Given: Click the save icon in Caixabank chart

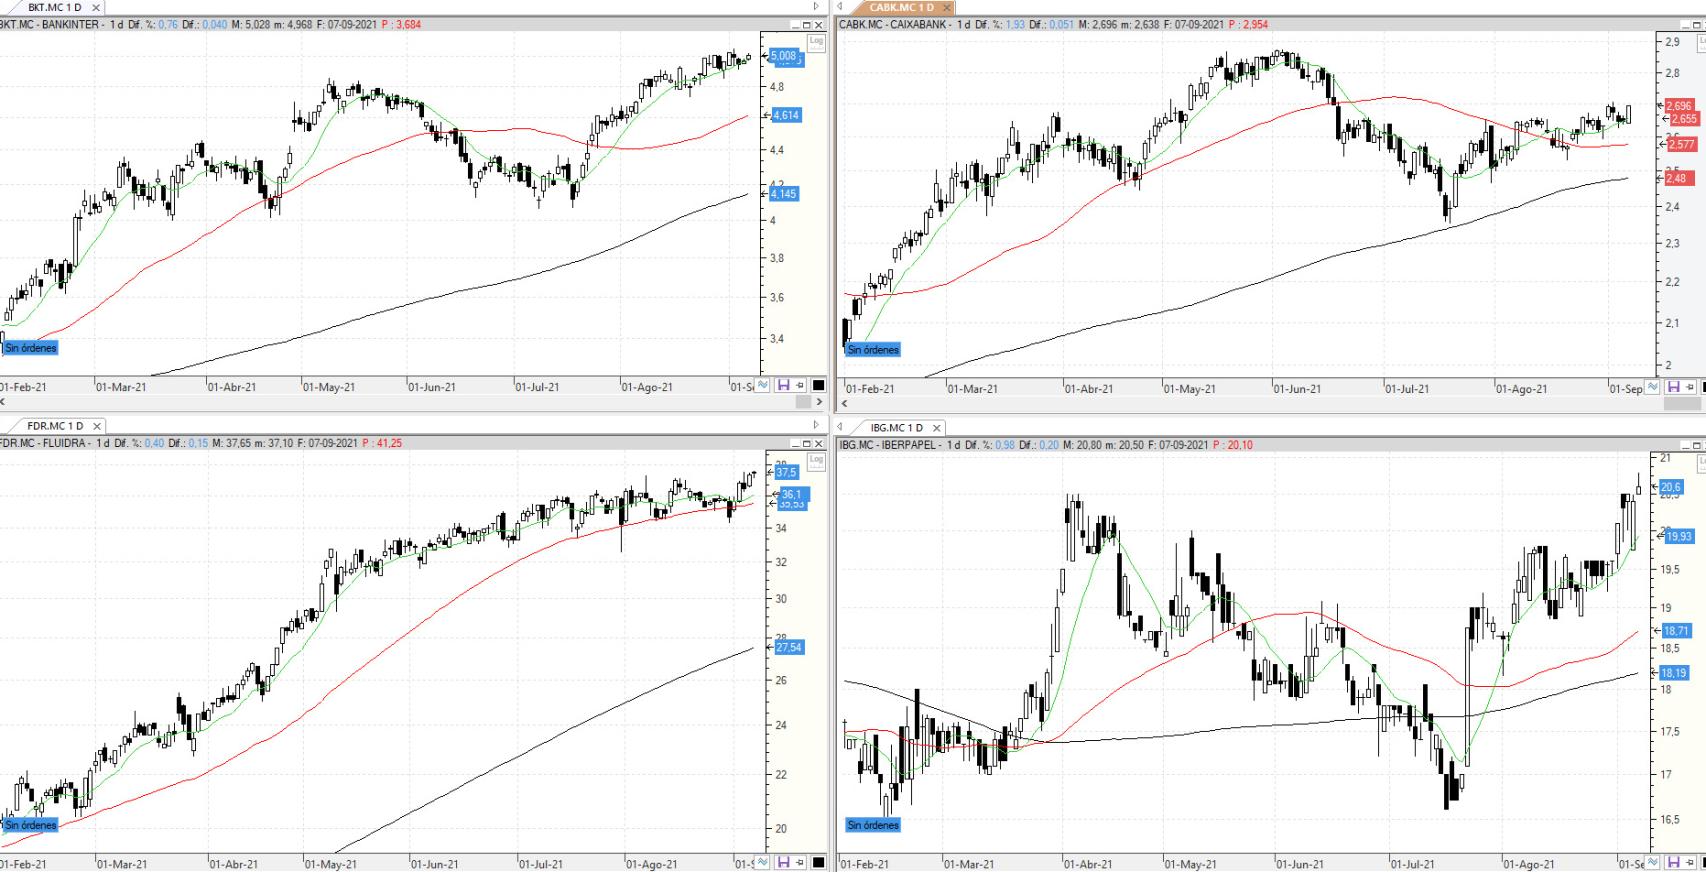Looking at the screenshot, I should 1672,388.
